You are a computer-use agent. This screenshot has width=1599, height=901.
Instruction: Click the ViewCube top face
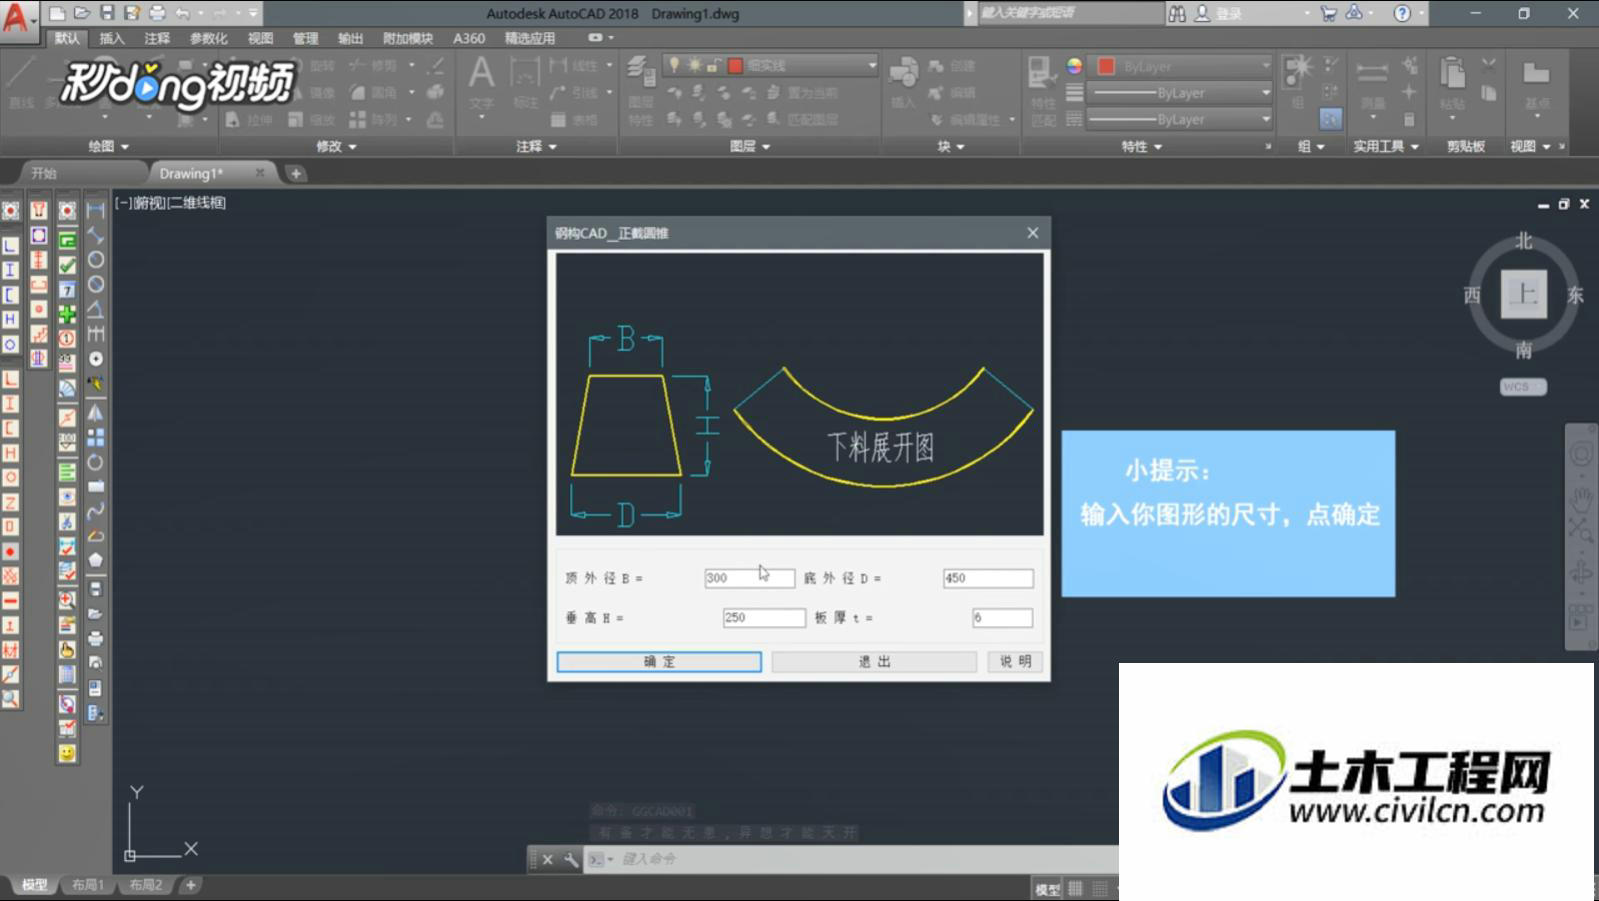(x=1523, y=294)
